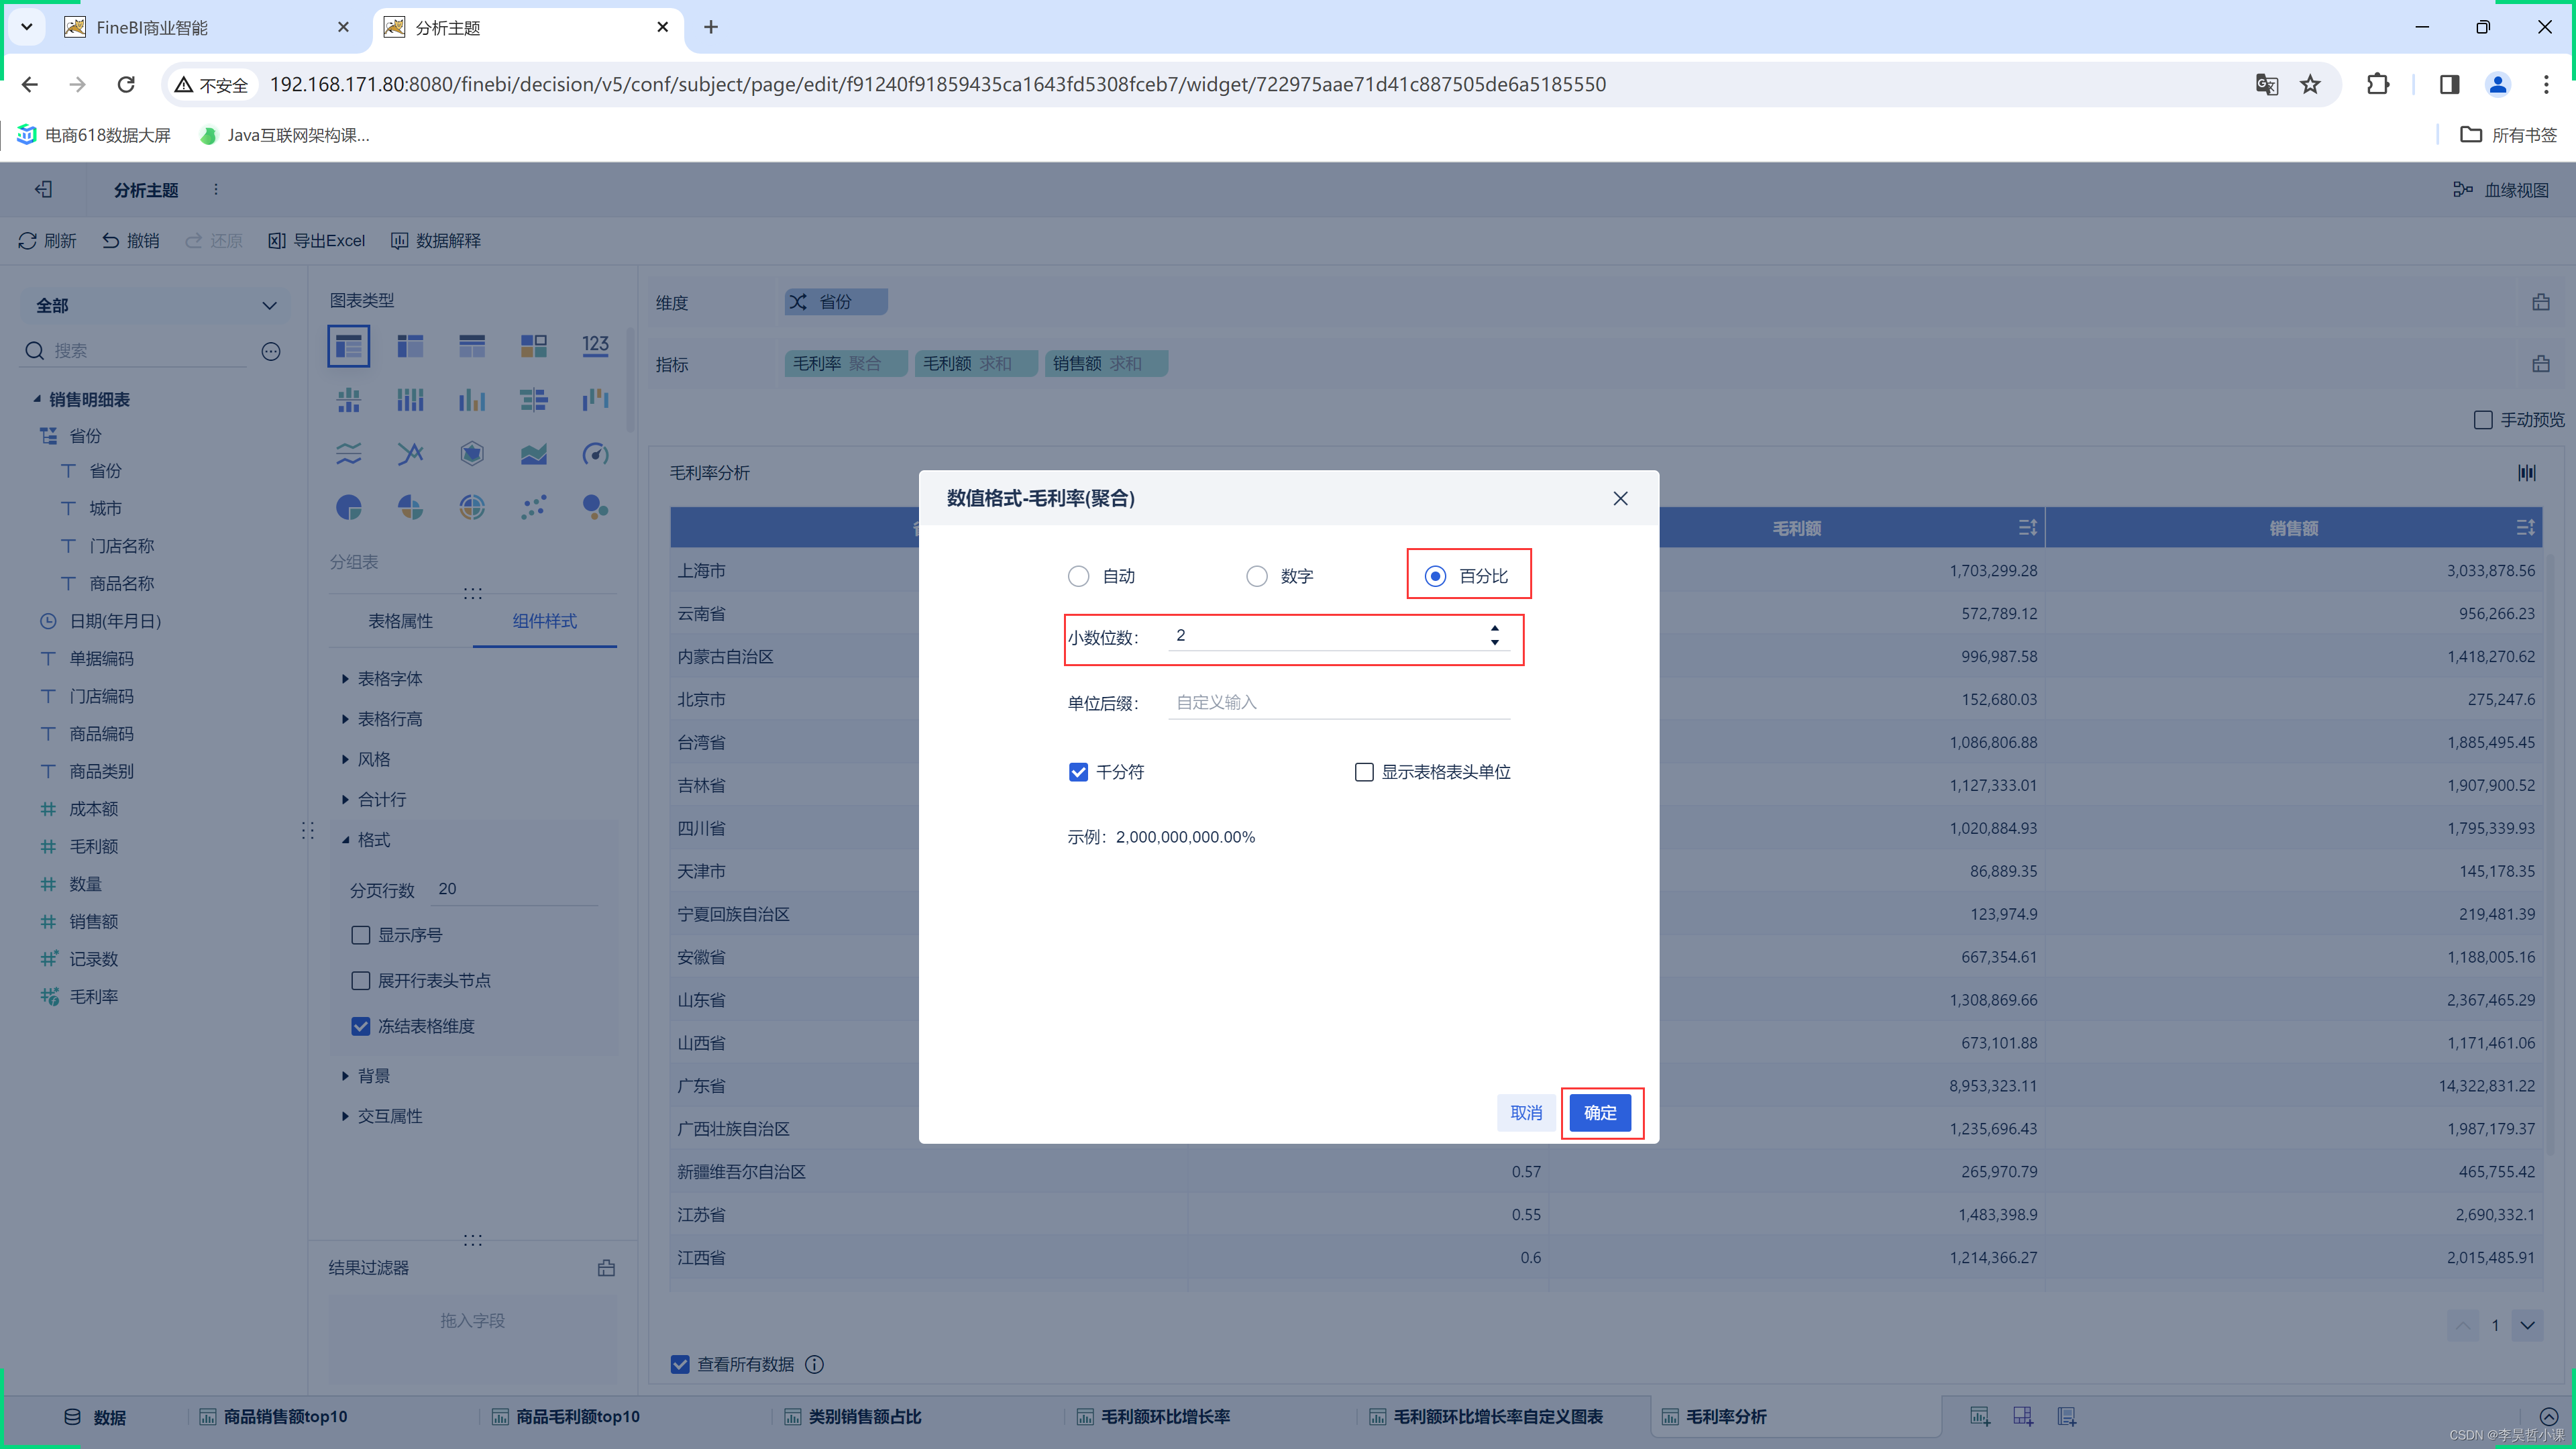This screenshot has height=1449, width=2576.
Task: Select the grouped table chart type icon
Action: 348,346
